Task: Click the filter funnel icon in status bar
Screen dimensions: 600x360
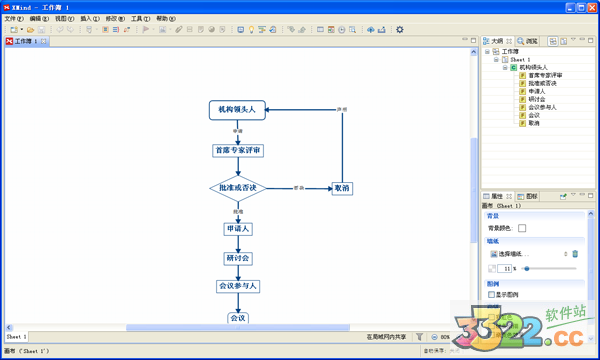Action: tap(419, 337)
